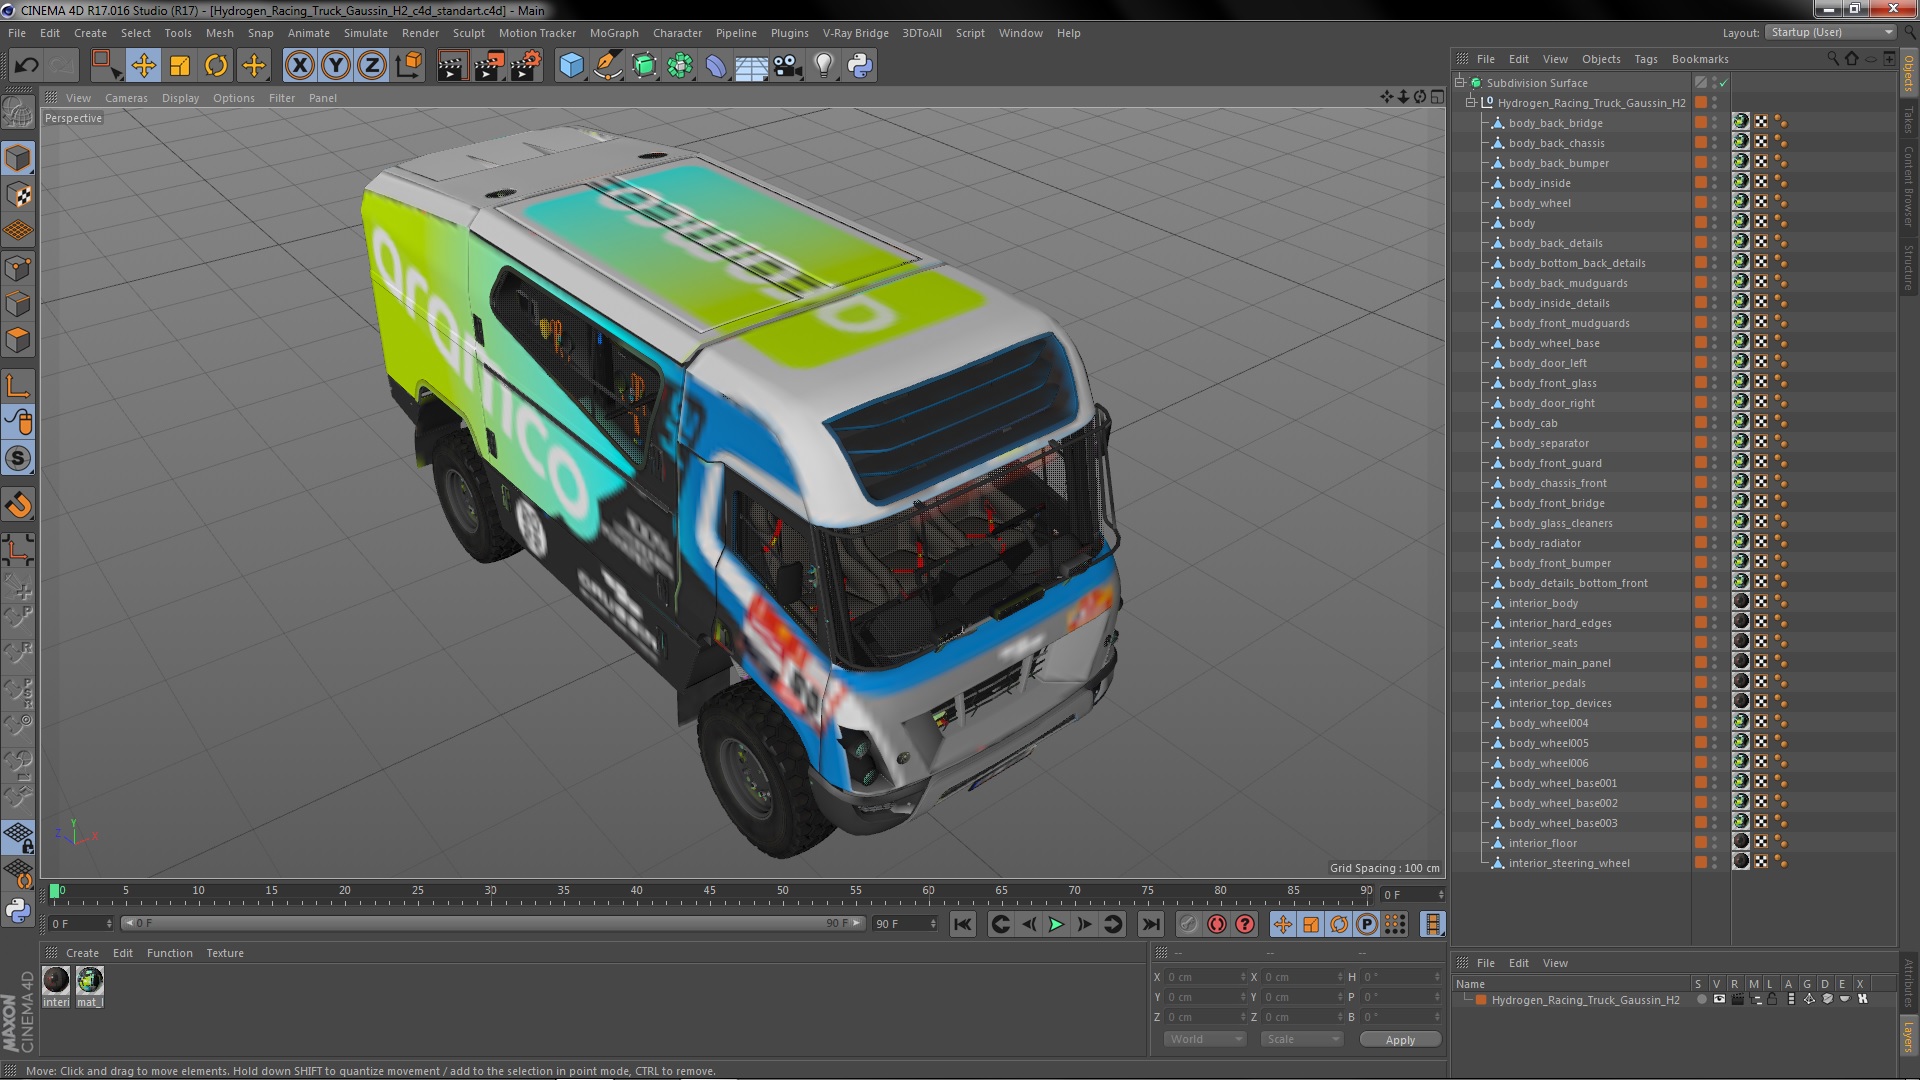Screen dimensions: 1920x1080
Task: Toggle visibility dots for body_back_bridge
Action: (1714, 123)
